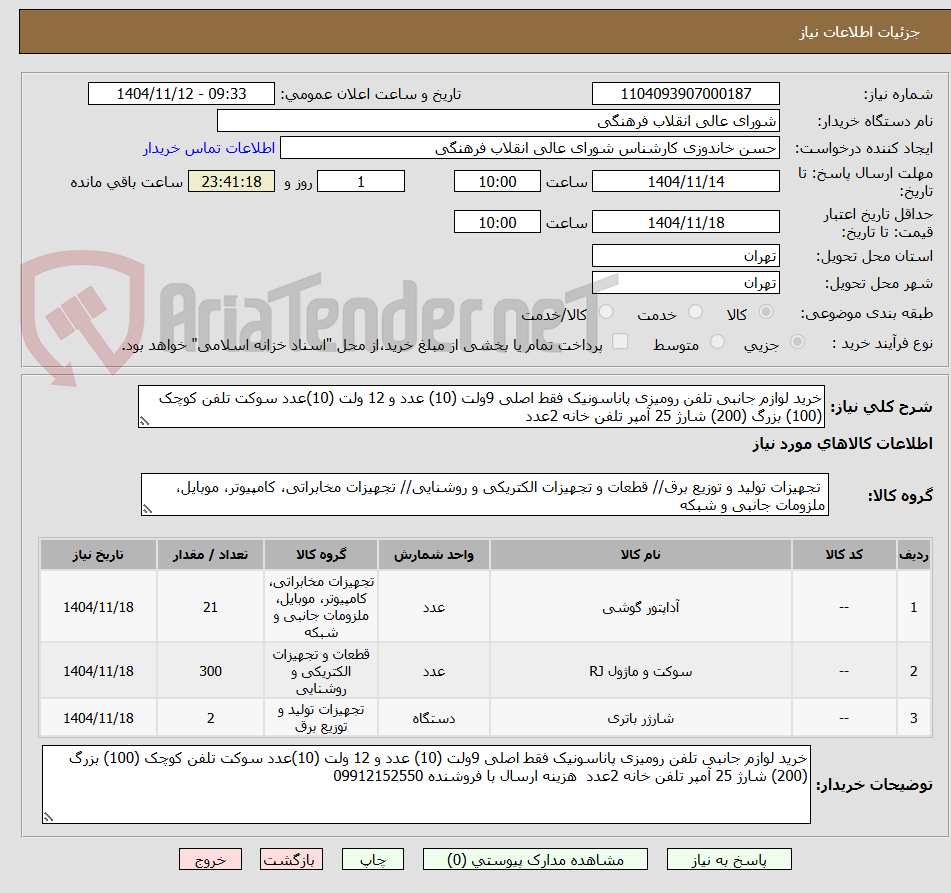Open اطلاعات تماس خریدار link
The width and height of the screenshot is (951, 893).
pos(209,148)
